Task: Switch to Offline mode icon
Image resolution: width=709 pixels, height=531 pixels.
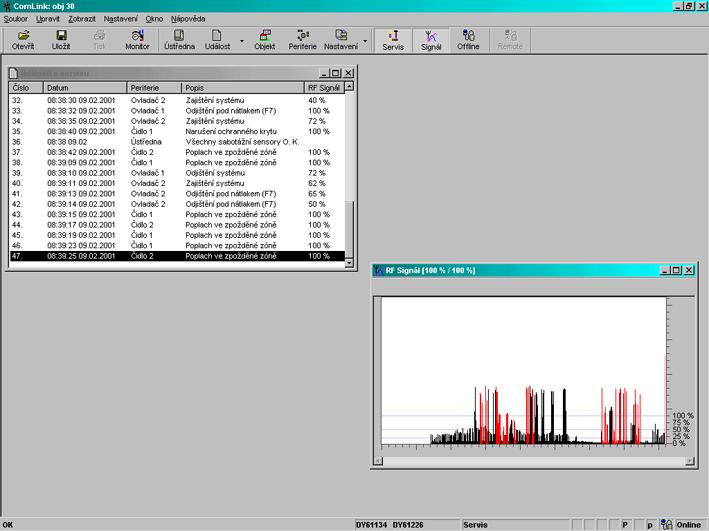Action: point(468,40)
